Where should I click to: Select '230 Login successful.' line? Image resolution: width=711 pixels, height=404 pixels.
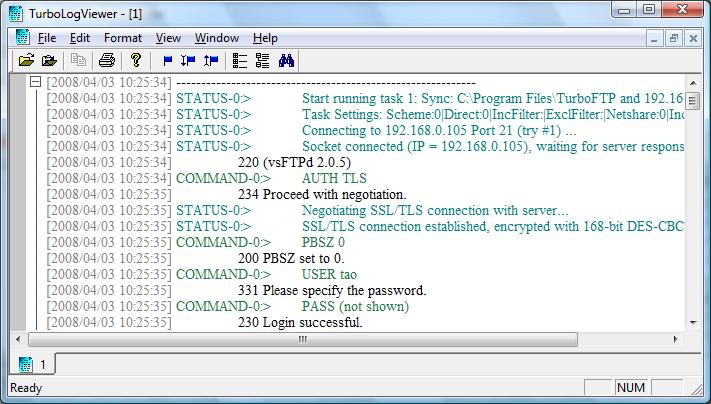tap(300, 322)
